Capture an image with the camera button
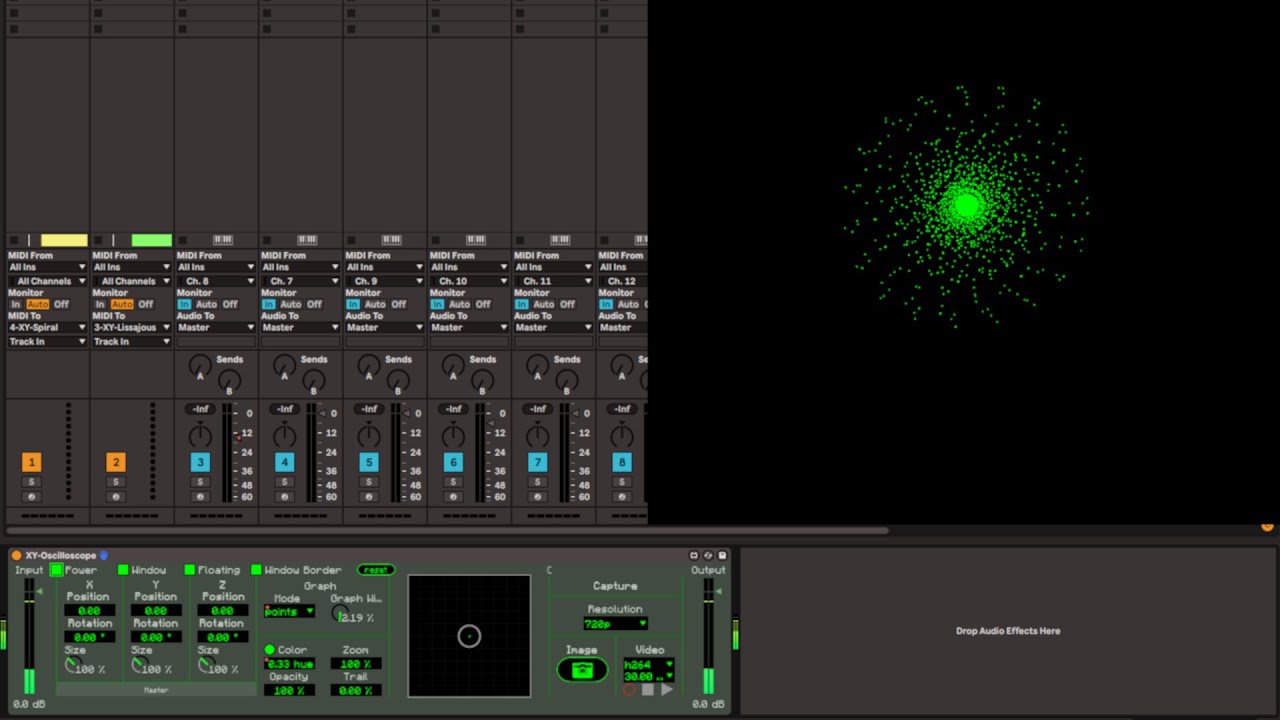This screenshot has width=1280, height=720. pyautogui.click(x=583, y=670)
